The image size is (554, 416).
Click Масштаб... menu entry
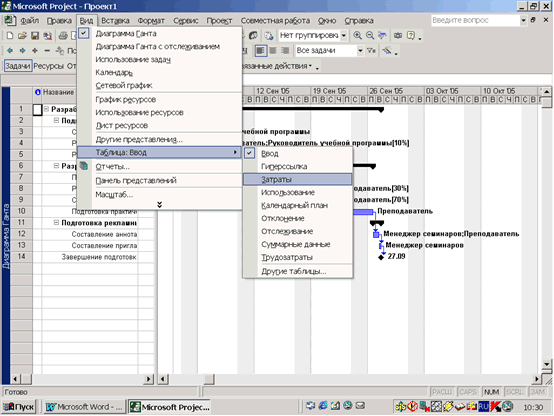pyautogui.click(x=114, y=194)
